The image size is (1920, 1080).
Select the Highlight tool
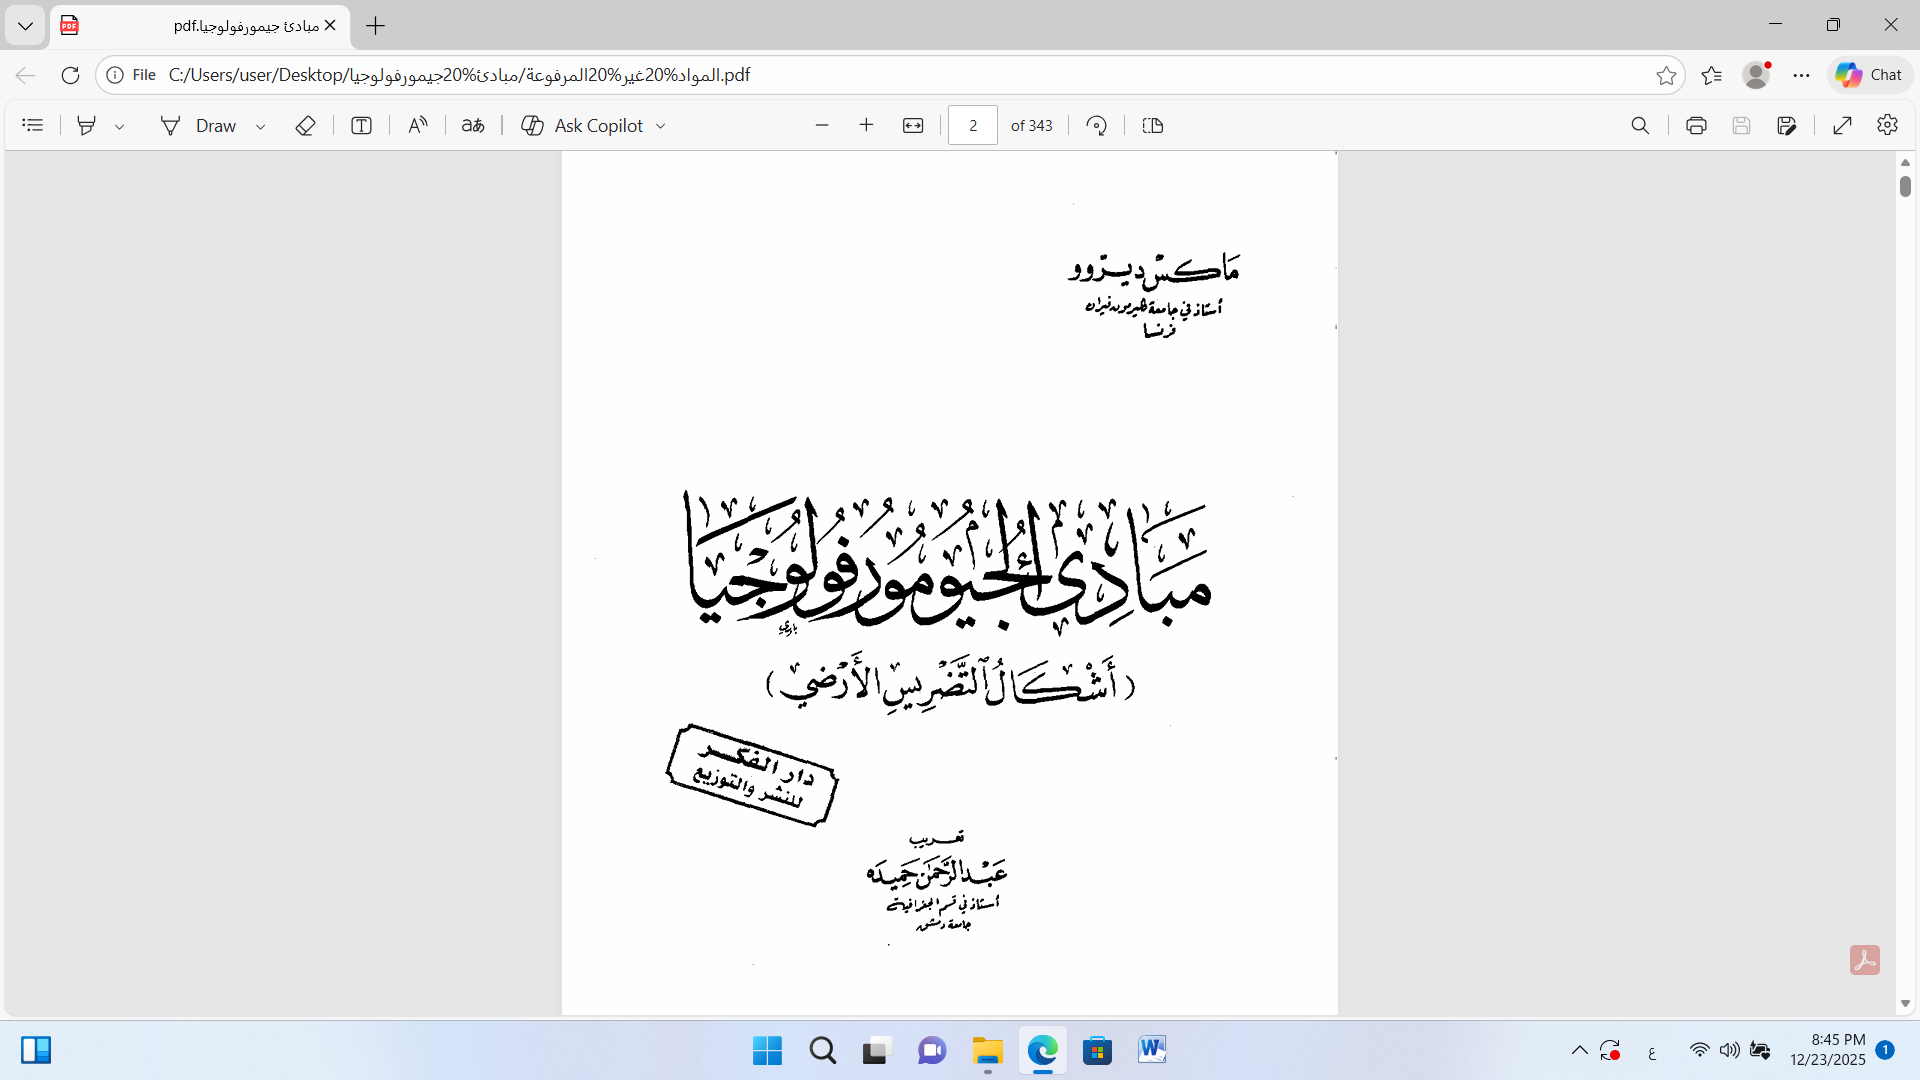pyautogui.click(x=87, y=125)
